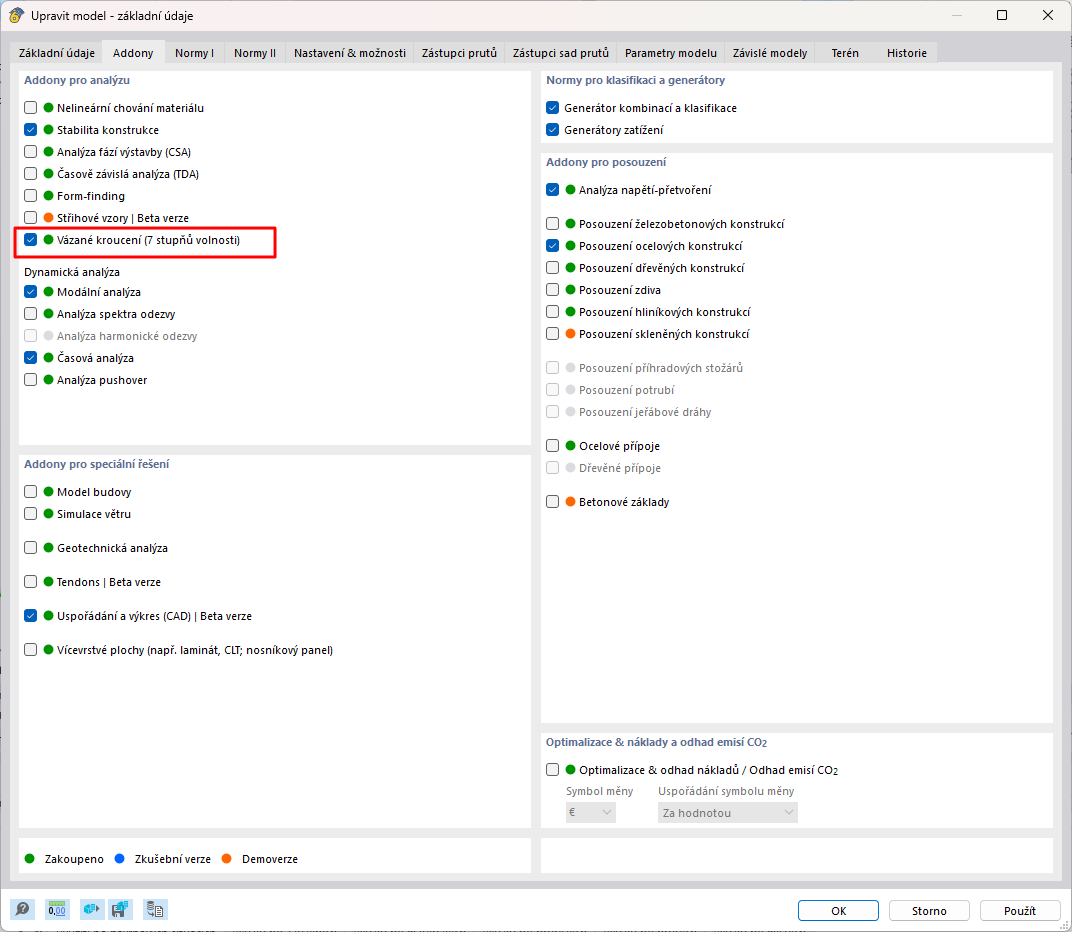
Task: Click the blue Zkušební verze legend dot
Action: pos(120,858)
